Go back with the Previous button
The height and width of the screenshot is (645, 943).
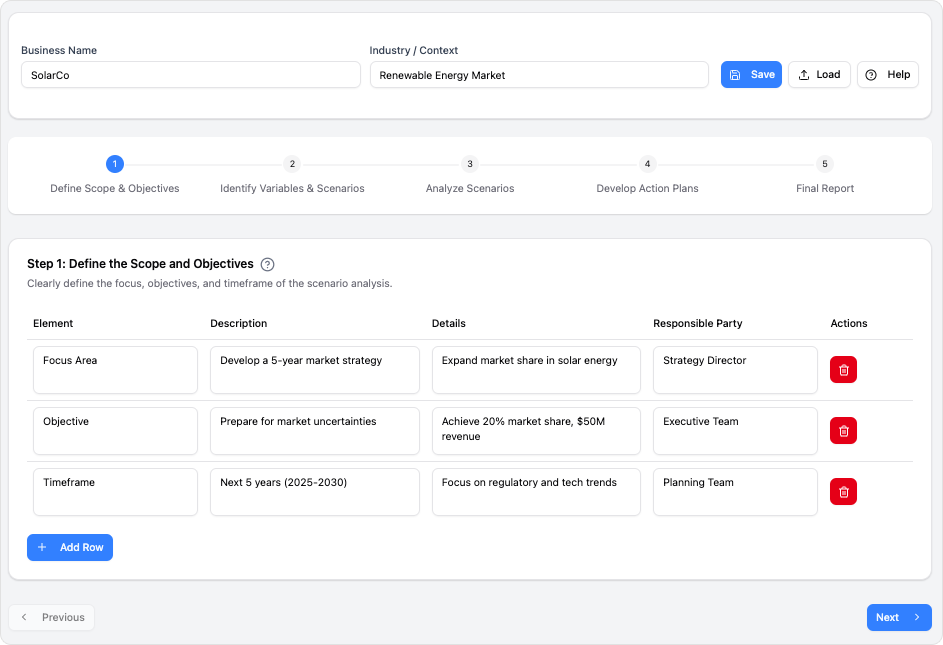pyautogui.click(x=52, y=617)
